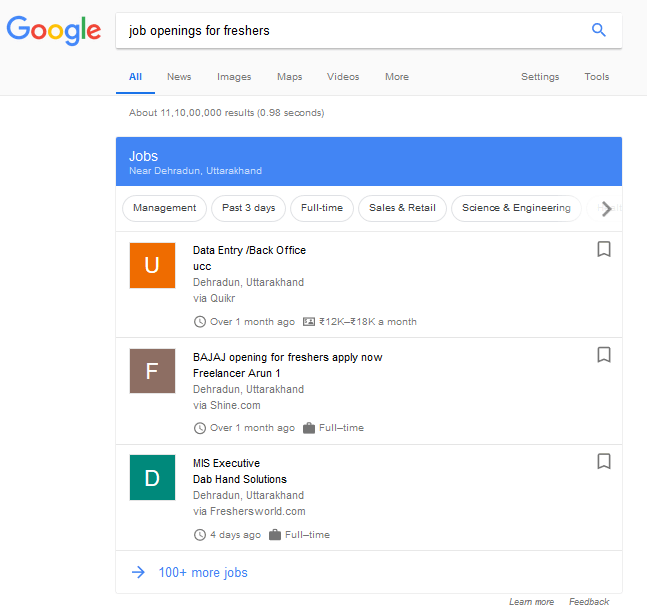Bookmark the Data Entry /Back Office job
This screenshot has width=647, height=614.
pyautogui.click(x=604, y=249)
